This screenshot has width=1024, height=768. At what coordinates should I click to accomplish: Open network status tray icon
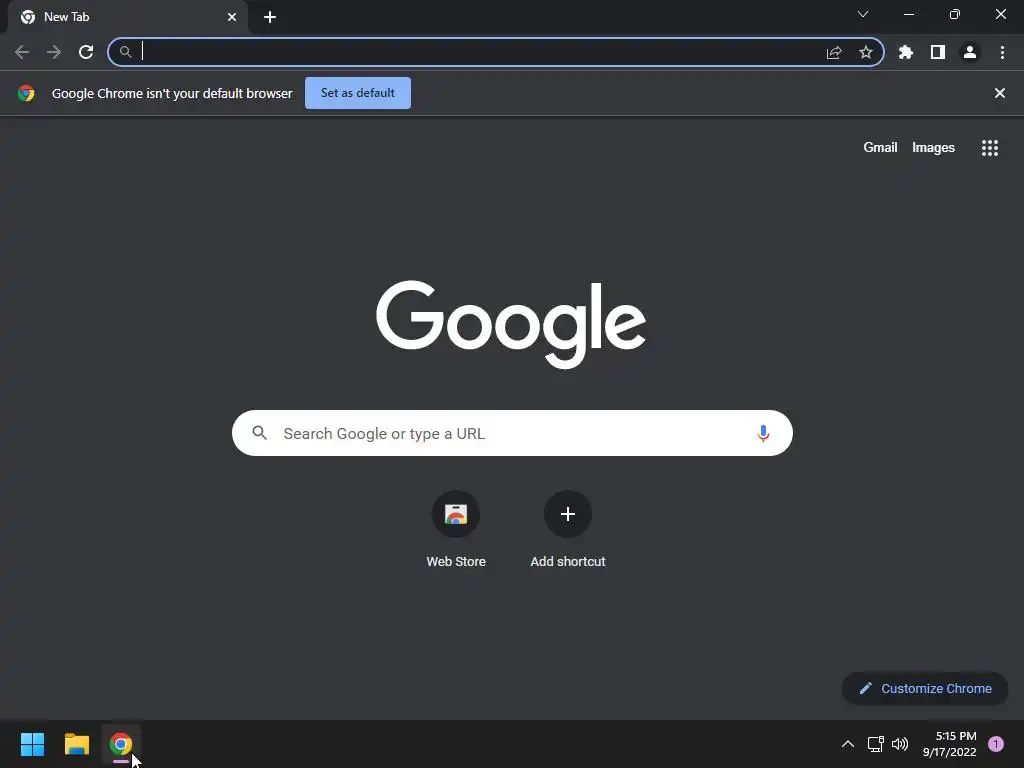[x=875, y=744]
